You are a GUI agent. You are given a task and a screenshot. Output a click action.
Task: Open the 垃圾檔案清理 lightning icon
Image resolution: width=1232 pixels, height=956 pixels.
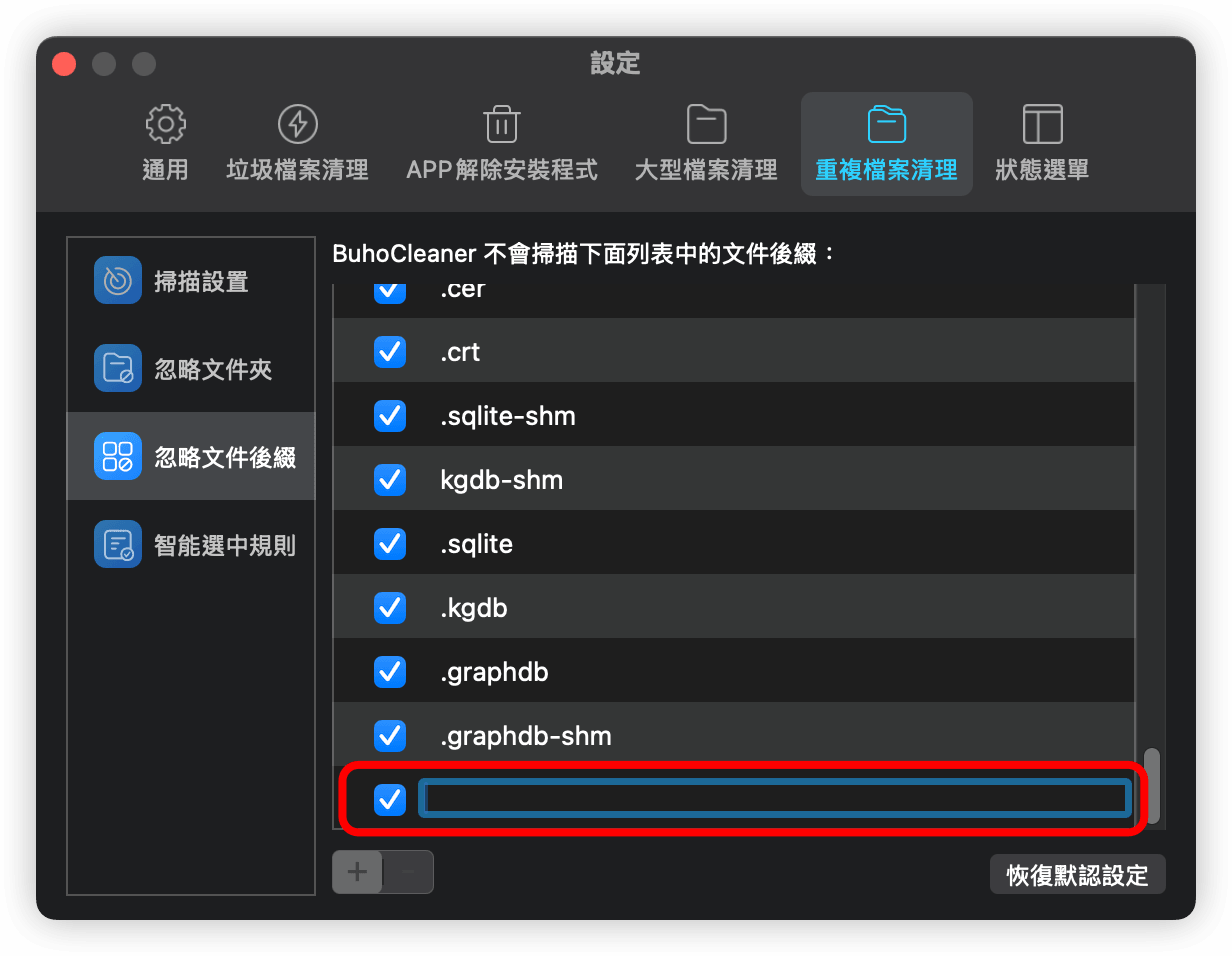[297, 124]
